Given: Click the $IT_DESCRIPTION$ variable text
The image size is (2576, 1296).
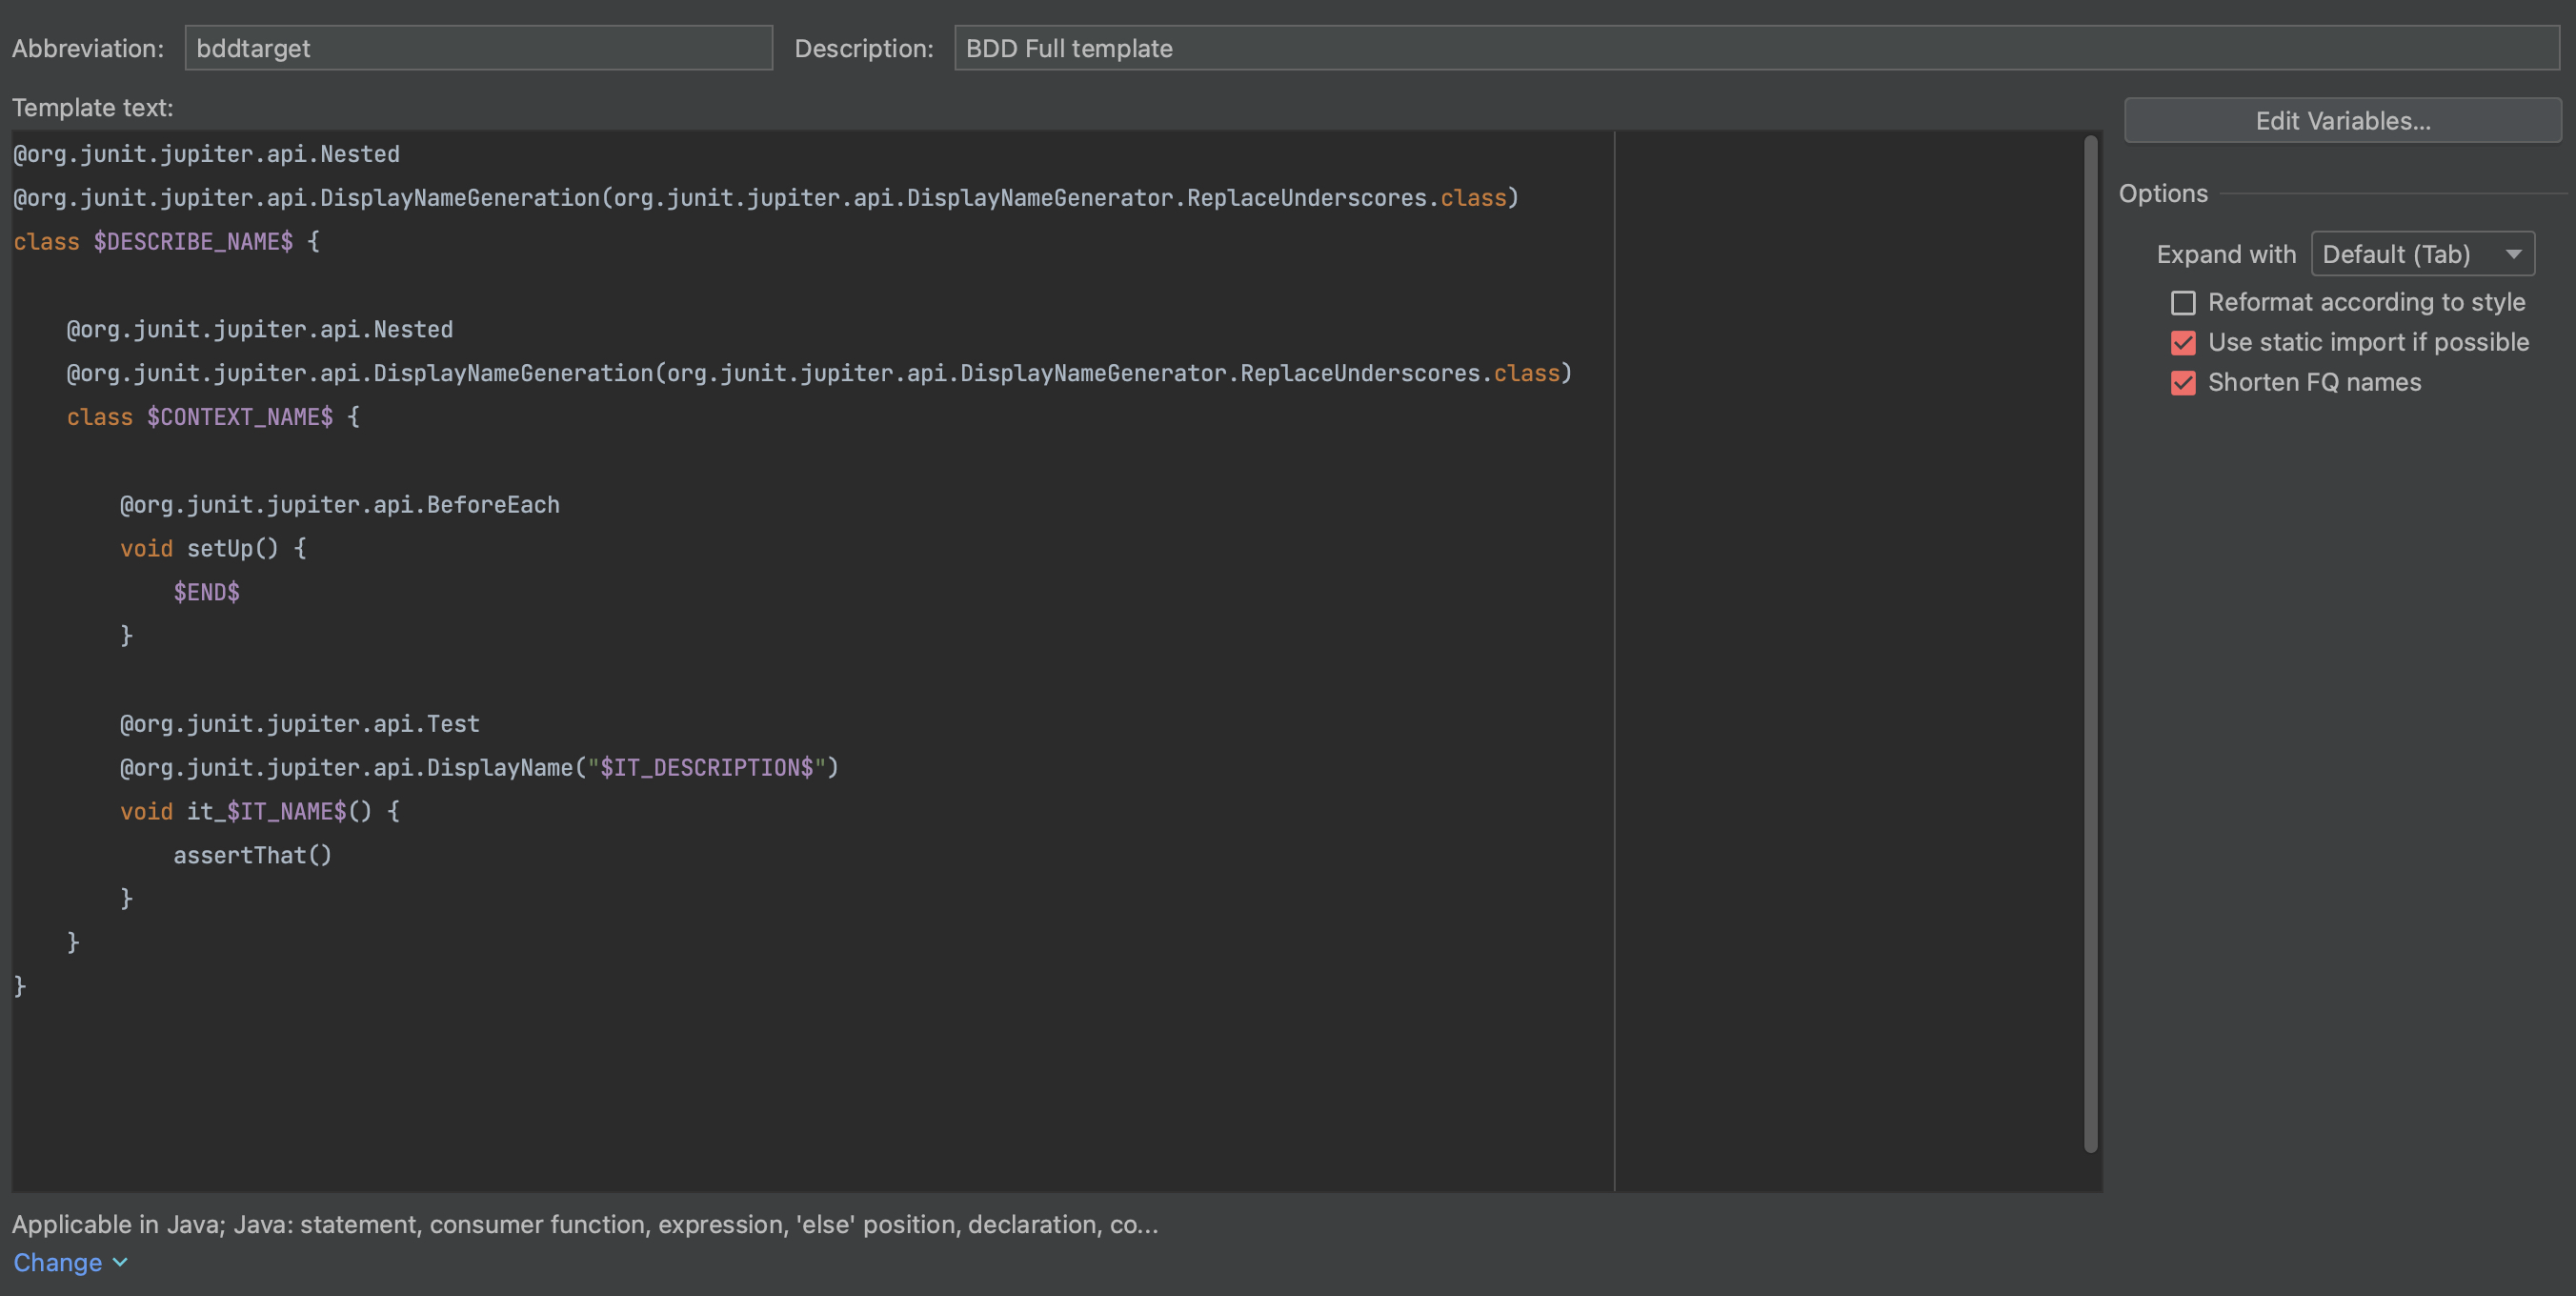Looking at the screenshot, I should [706, 767].
